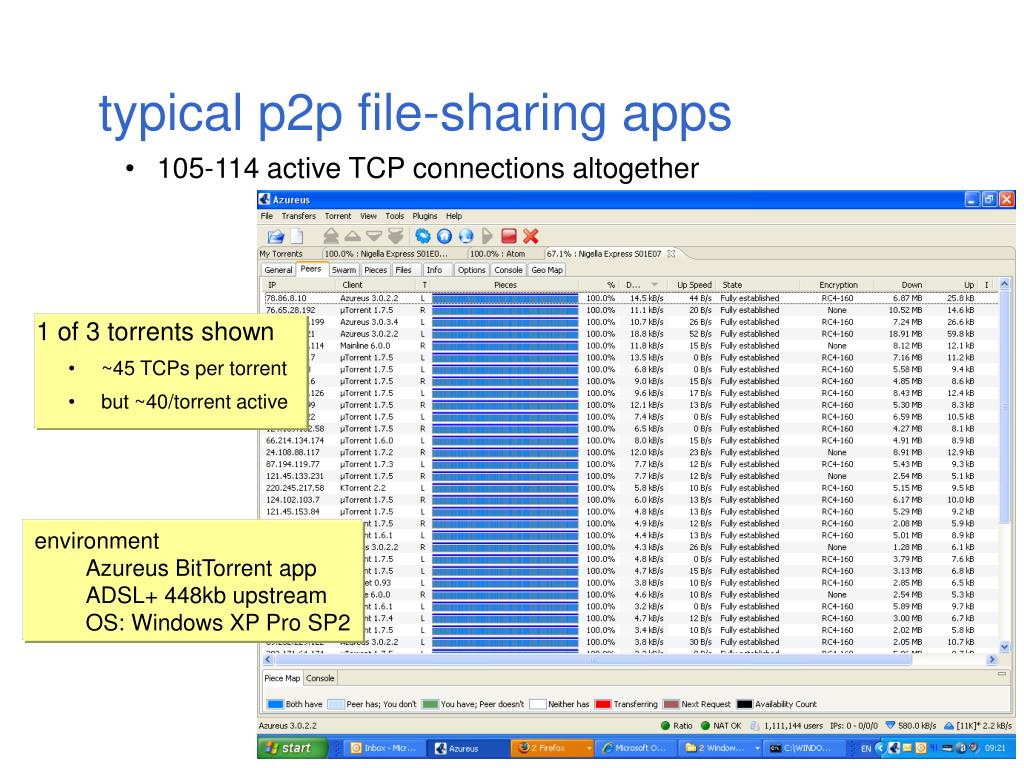Click the sort arrow on D... column

click(654, 285)
